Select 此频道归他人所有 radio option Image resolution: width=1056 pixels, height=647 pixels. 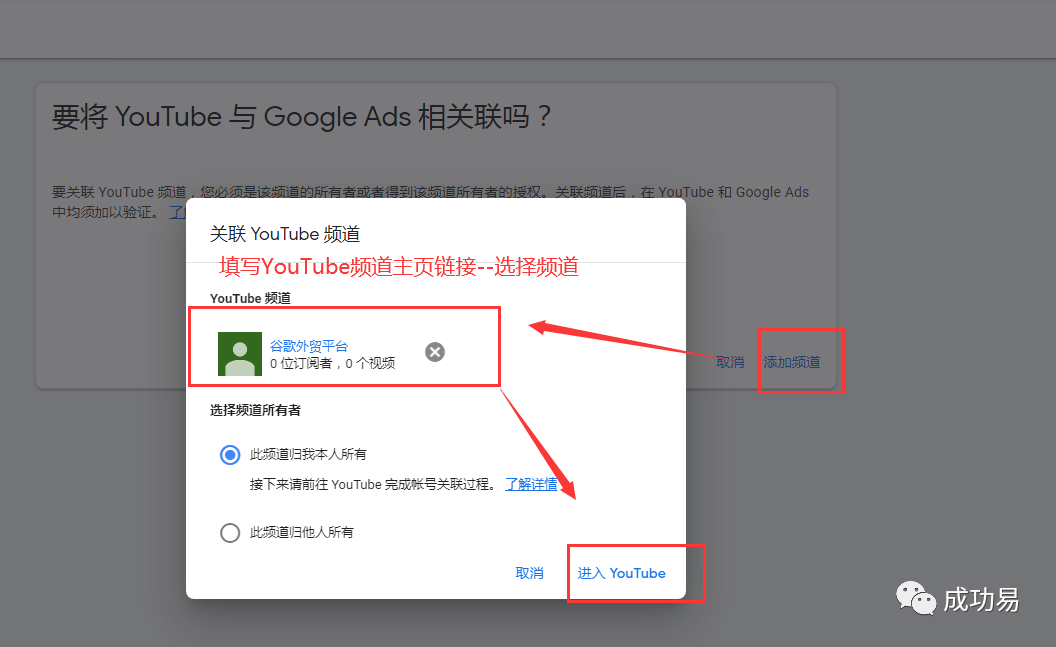coord(230,533)
